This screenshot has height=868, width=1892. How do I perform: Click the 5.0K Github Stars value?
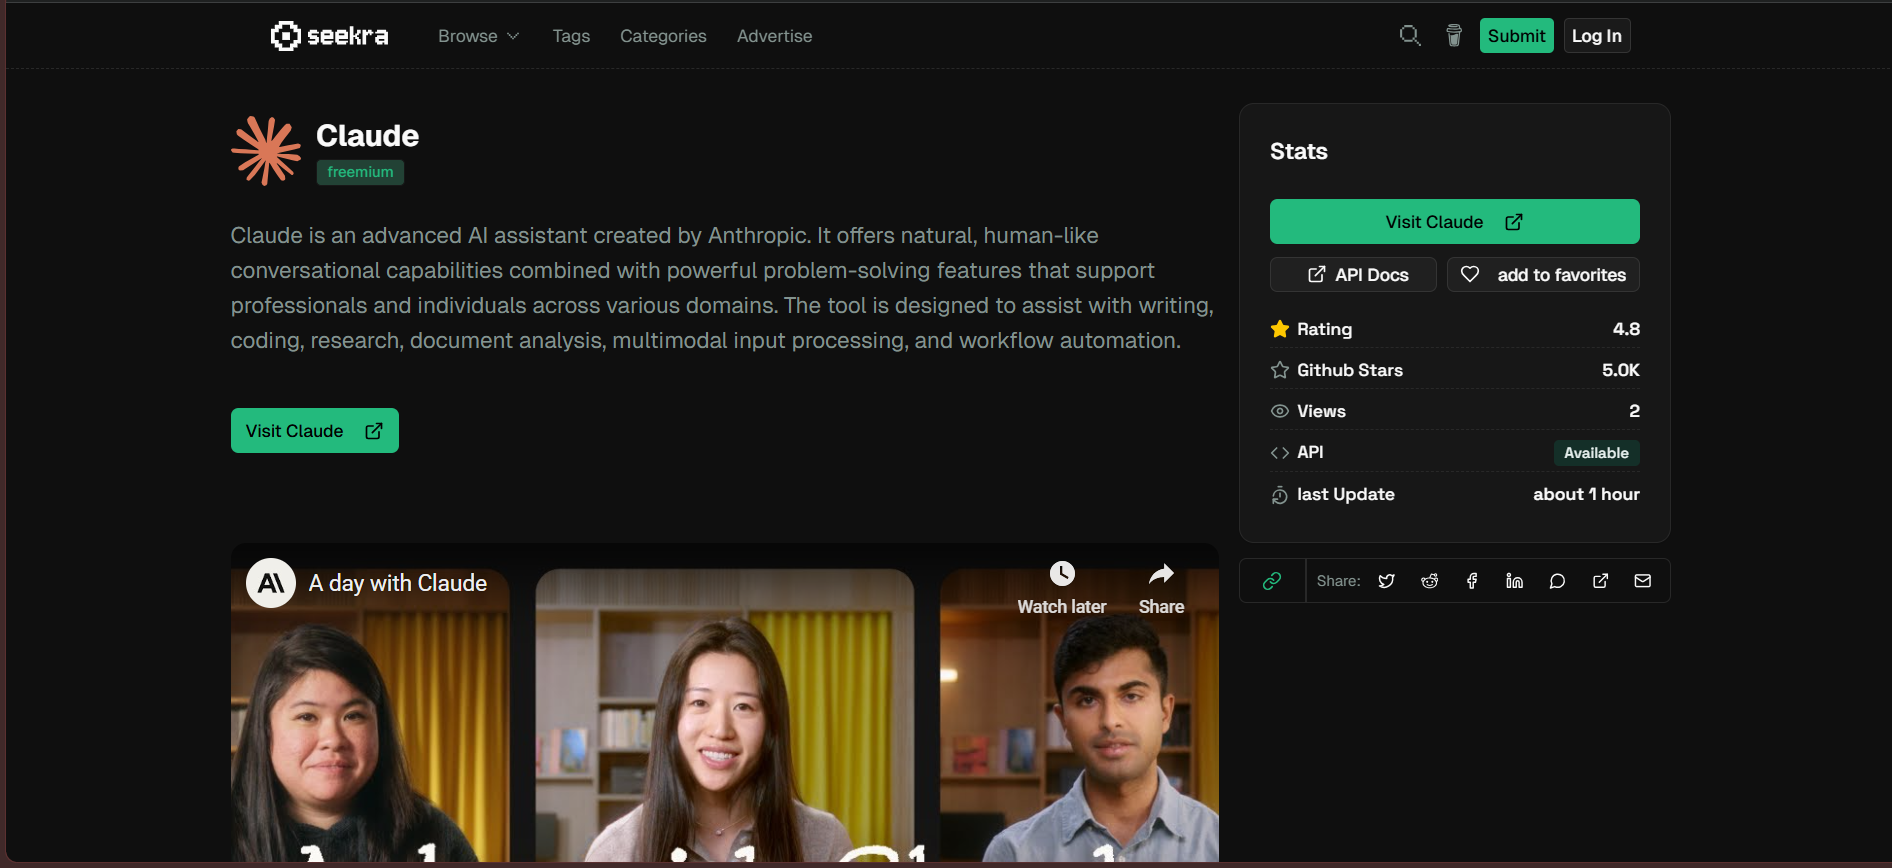click(1620, 370)
